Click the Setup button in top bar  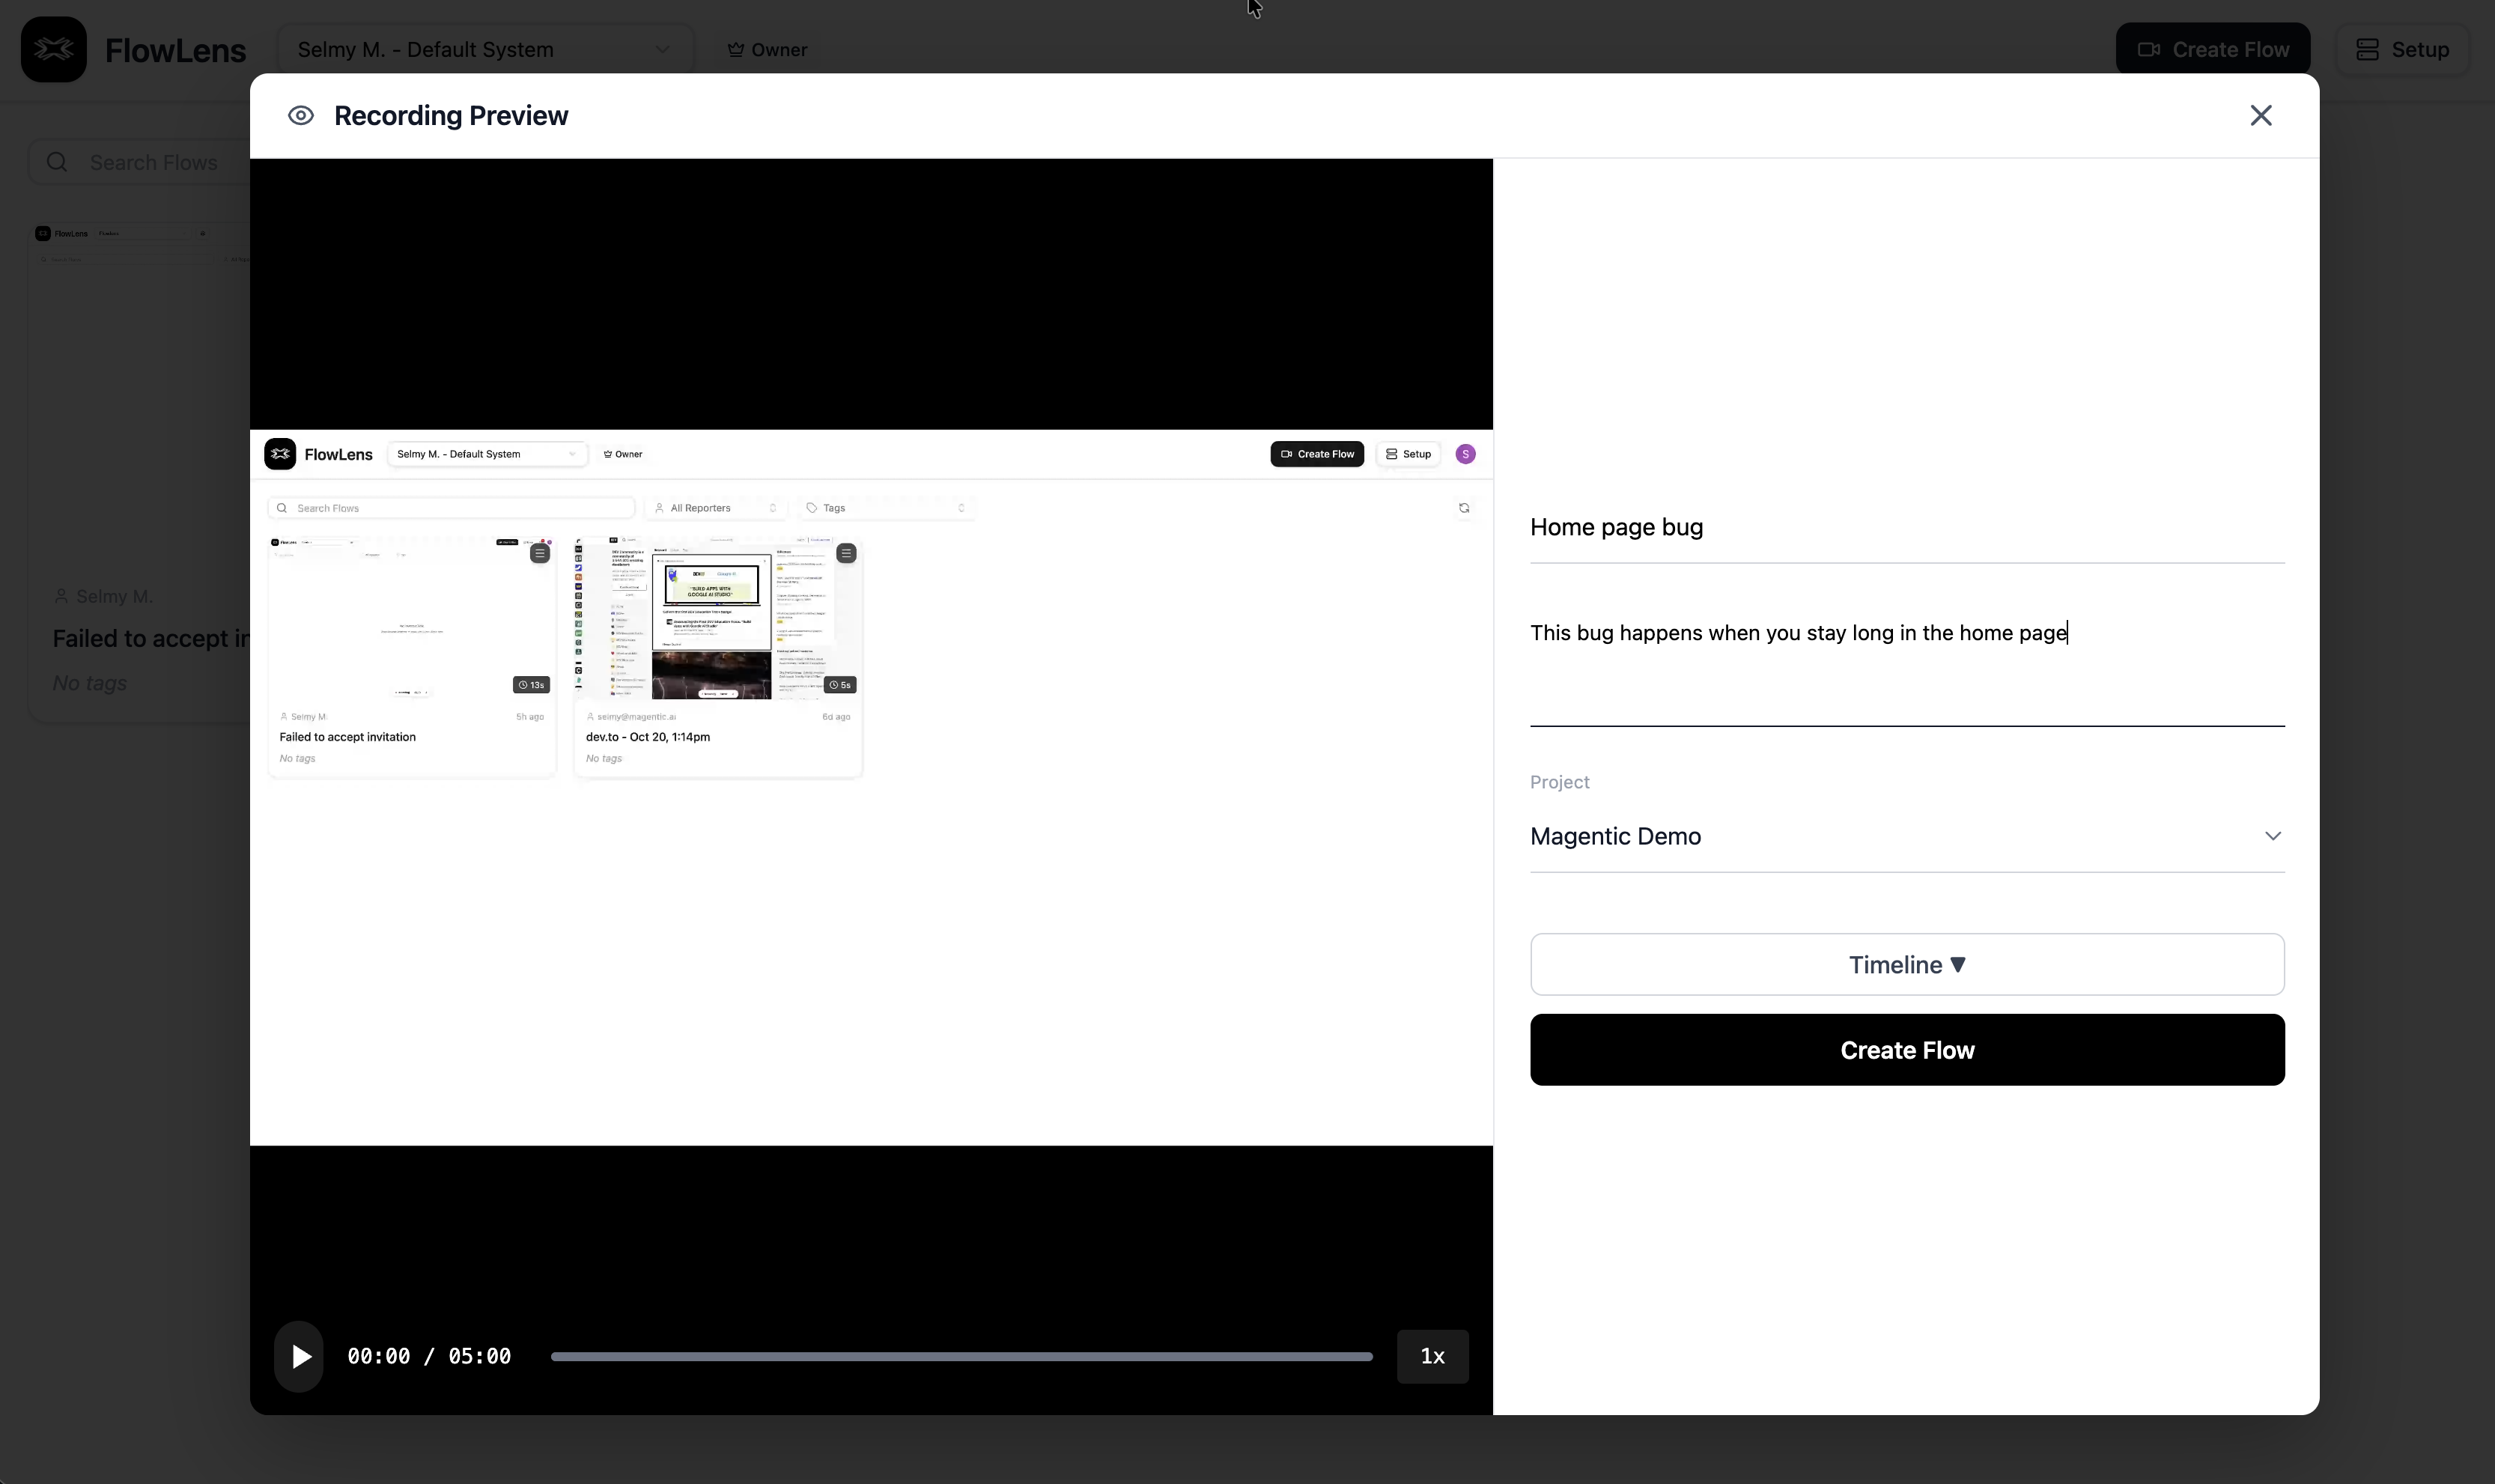point(2402,50)
